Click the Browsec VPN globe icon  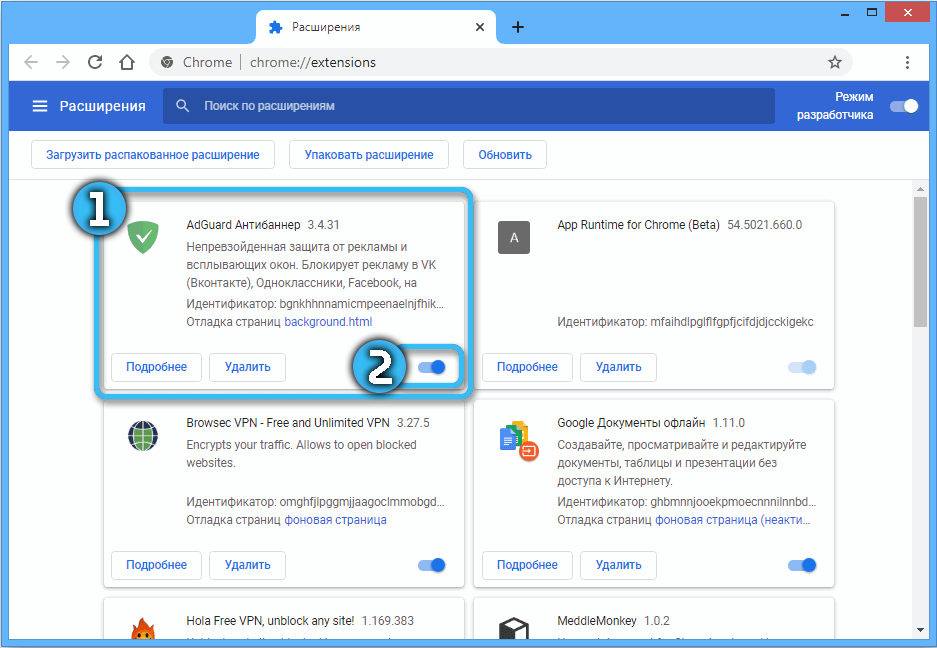pyautogui.click(x=145, y=437)
